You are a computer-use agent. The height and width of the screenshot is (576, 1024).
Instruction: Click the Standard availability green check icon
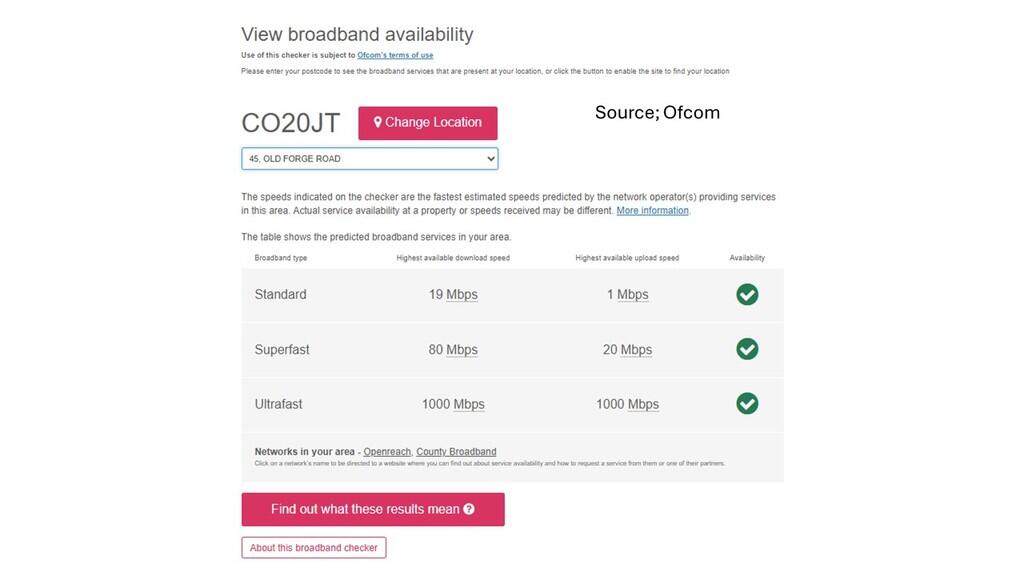747,294
